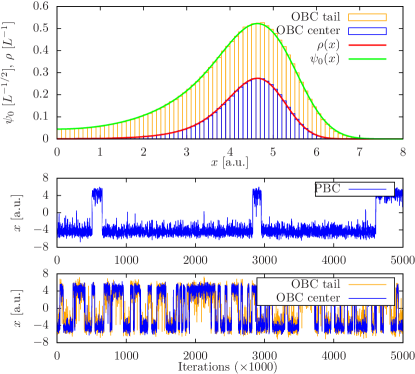The height and width of the screenshot is (374, 415).
Task: Click the '4000' tick label under middle plot
Action: tap(334, 260)
